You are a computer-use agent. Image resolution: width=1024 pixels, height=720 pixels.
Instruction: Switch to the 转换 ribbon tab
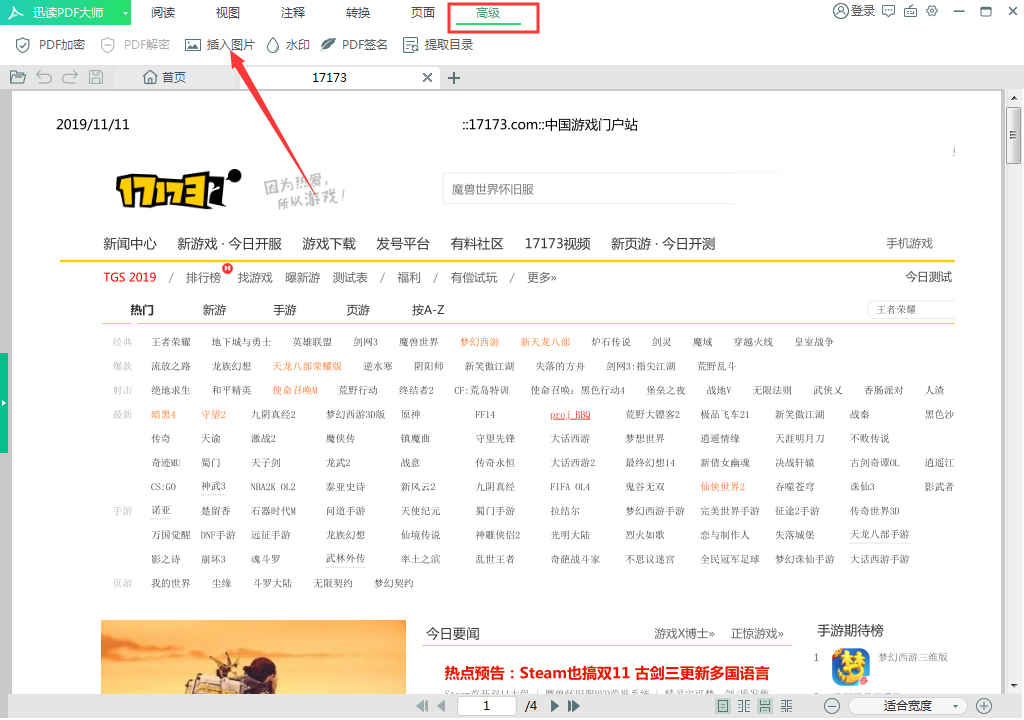point(357,13)
